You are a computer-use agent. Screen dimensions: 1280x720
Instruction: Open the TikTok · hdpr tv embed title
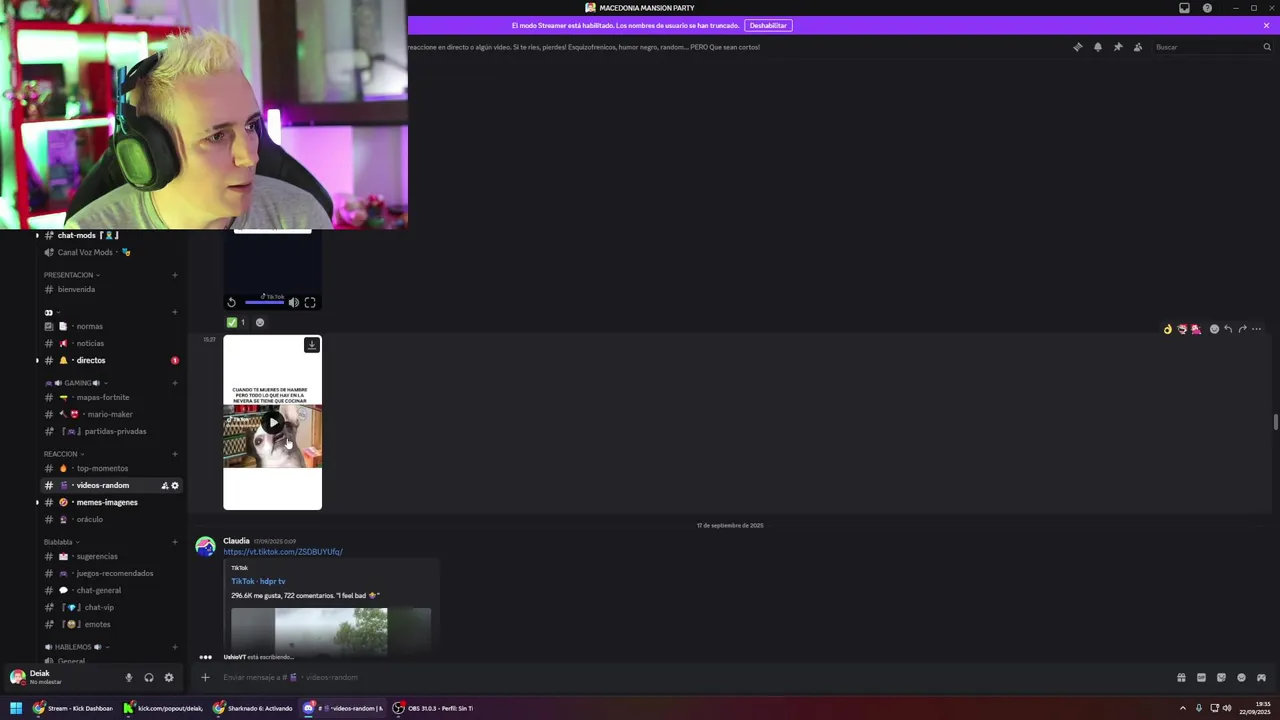pyautogui.click(x=258, y=581)
